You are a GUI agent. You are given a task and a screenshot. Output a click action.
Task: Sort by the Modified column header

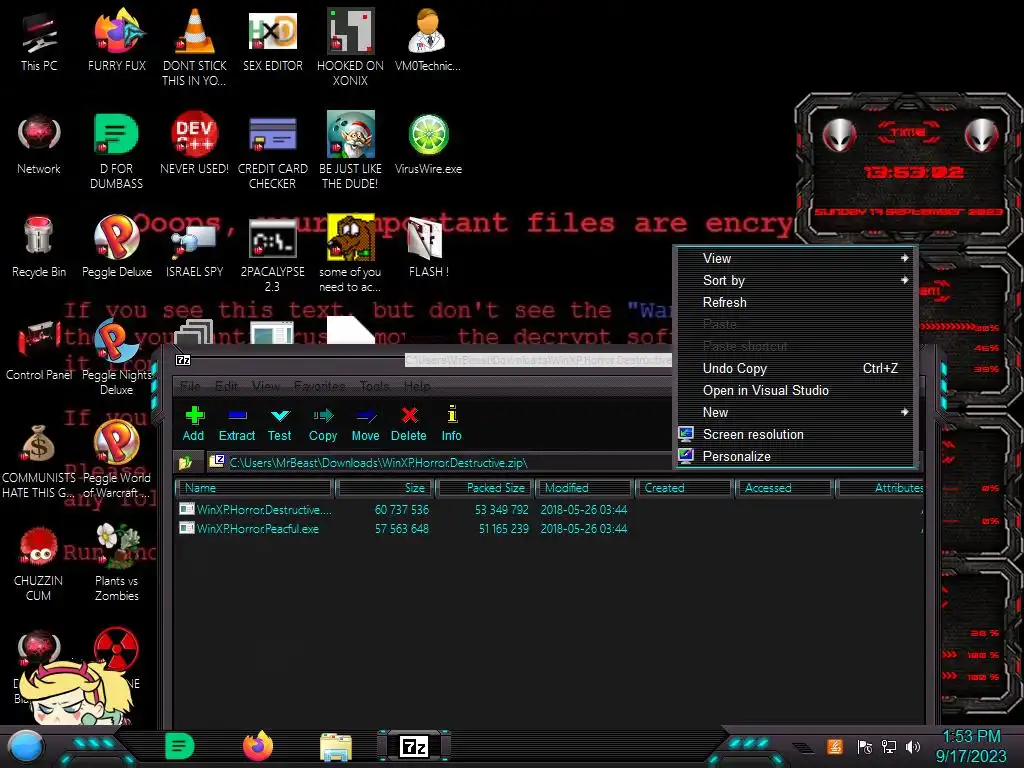(584, 488)
